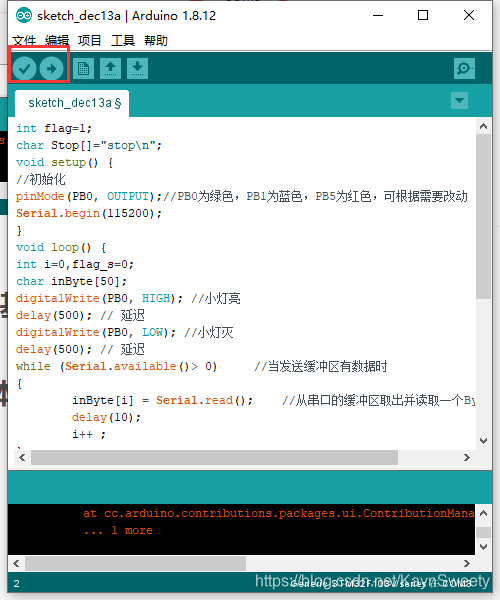Click the Verify (checkmark) button
The height and width of the screenshot is (600, 500).
24,68
